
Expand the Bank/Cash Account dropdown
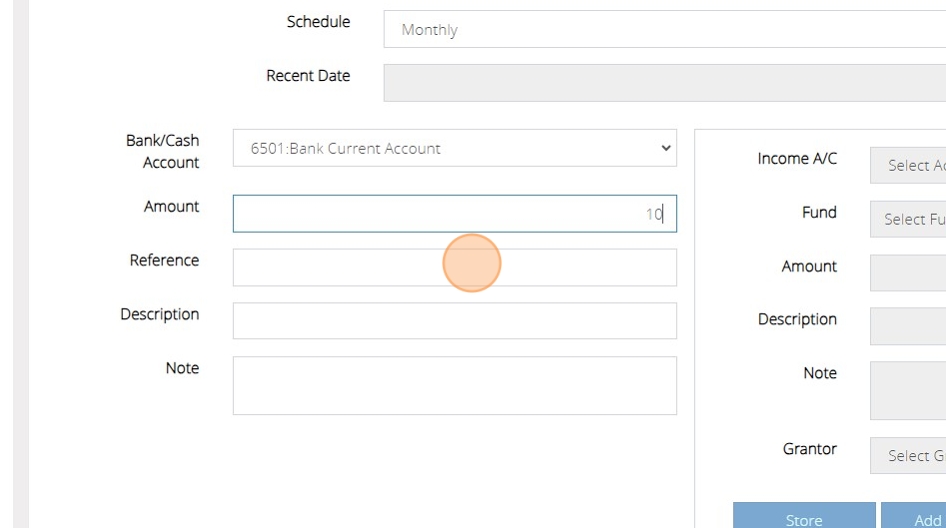point(454,148)
